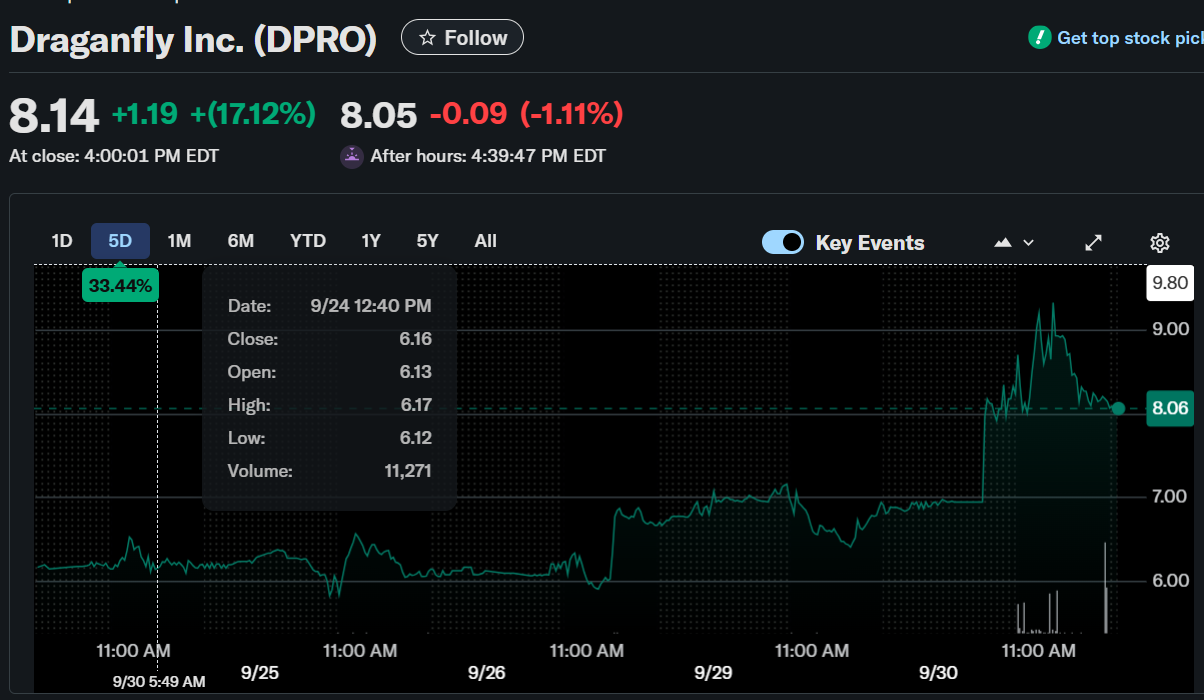Screen dimensions: 1204x700
Task: Select the 1Y time range
Action: 371,241
